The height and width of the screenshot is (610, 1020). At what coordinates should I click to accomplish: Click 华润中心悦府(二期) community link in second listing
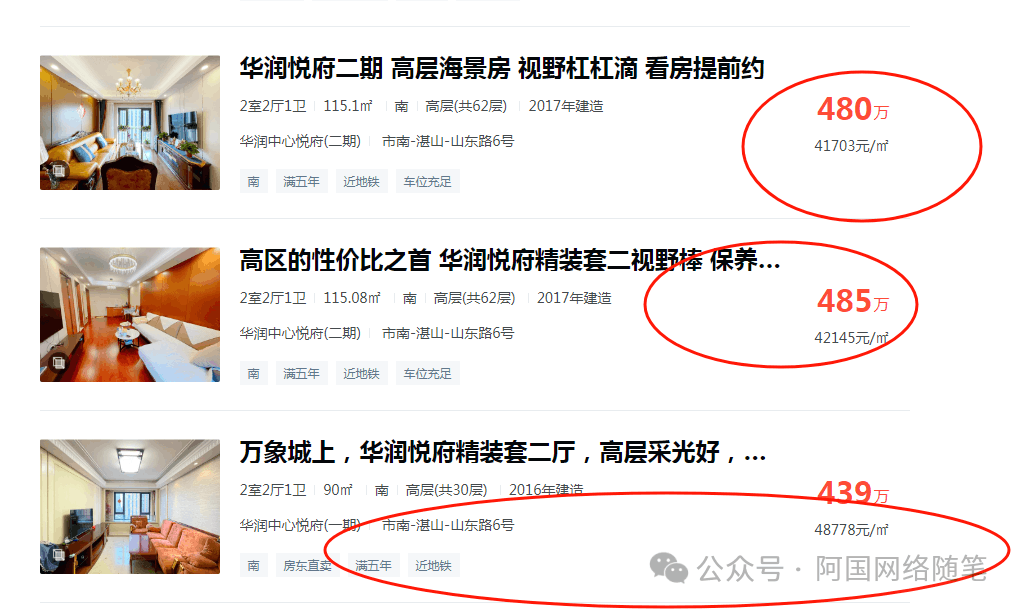point(300,333)
